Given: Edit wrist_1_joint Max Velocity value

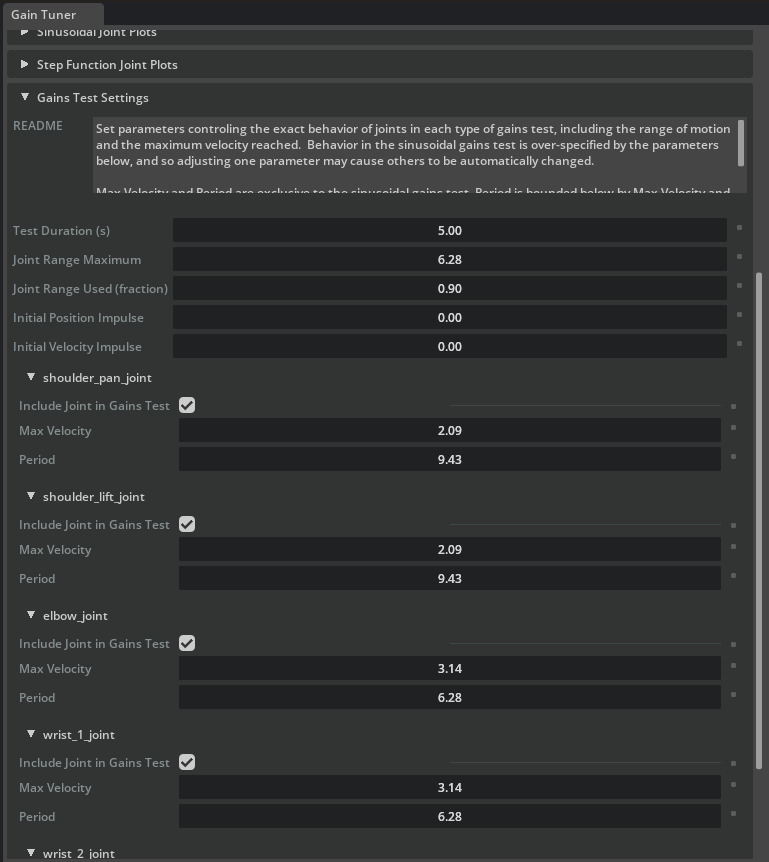Looking at the screenshot, I should (450, 788).
